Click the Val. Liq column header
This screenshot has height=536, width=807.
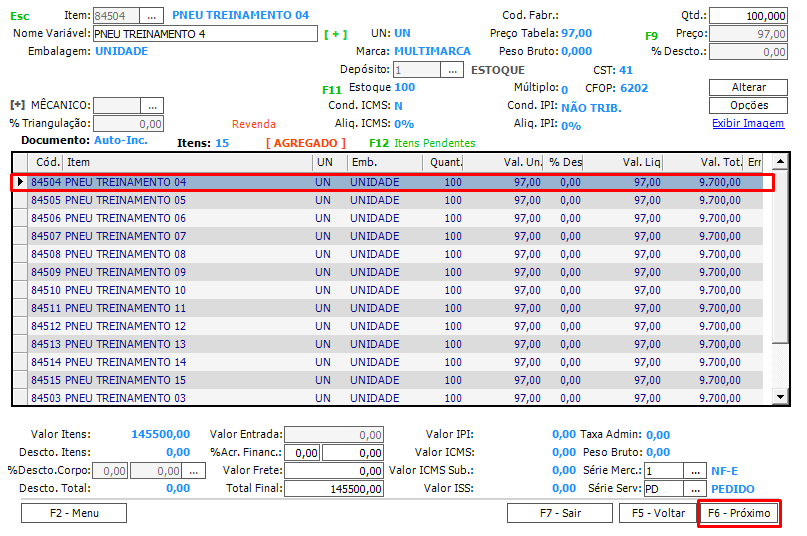click(x=623, y=162)
